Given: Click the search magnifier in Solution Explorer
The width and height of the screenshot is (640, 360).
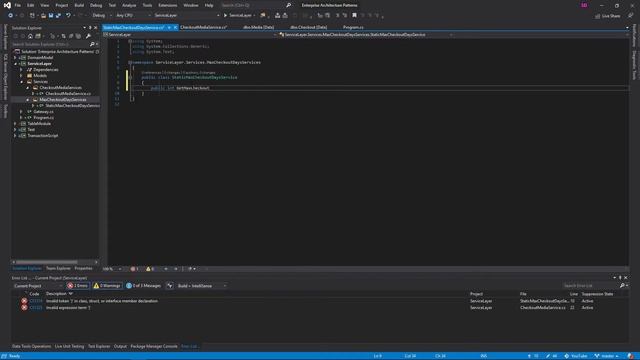Looking at the screenshot, I should 92,44.
